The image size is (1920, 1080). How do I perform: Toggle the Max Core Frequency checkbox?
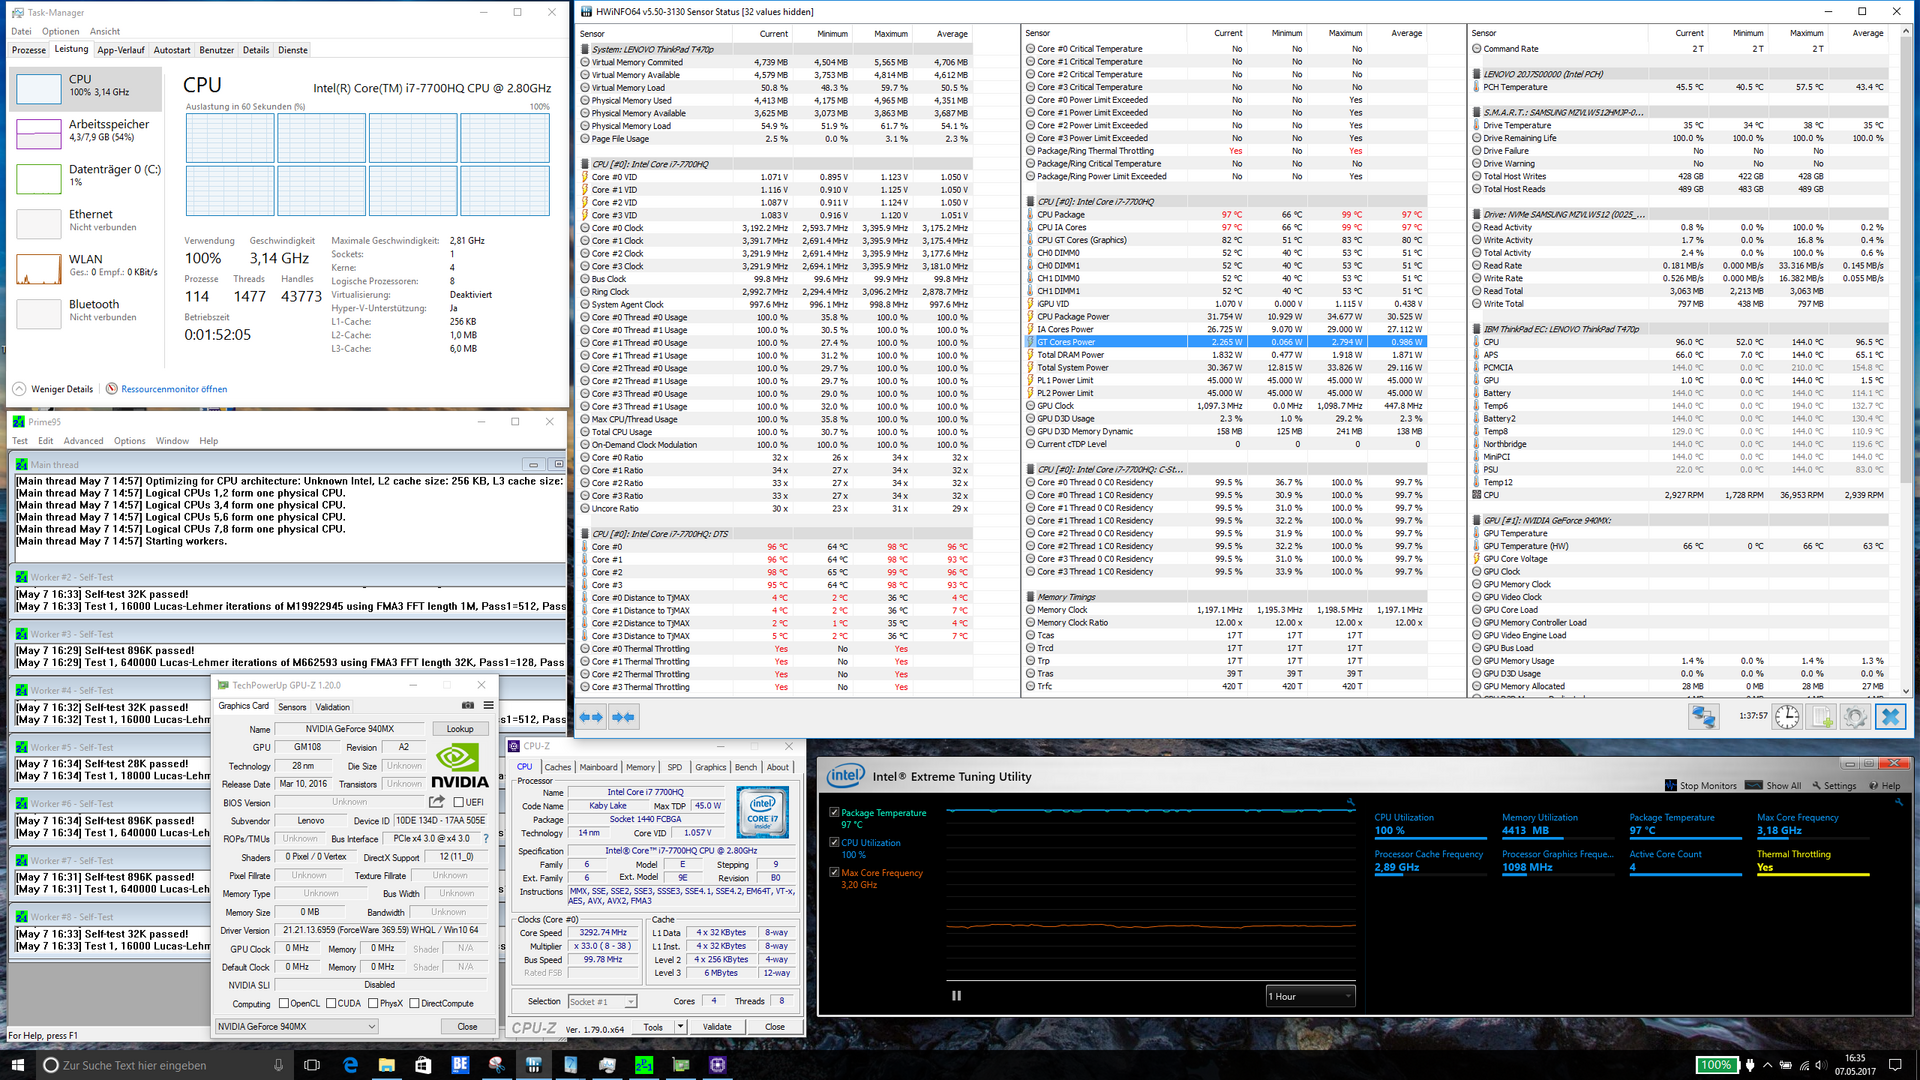tap(834, 873)
